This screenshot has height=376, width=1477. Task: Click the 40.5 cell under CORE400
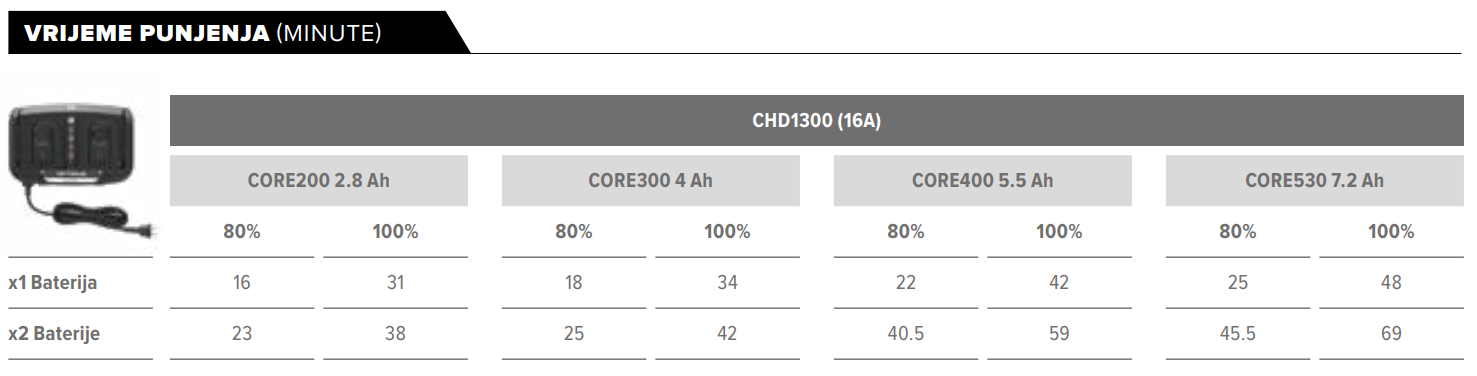pos(906,334)
